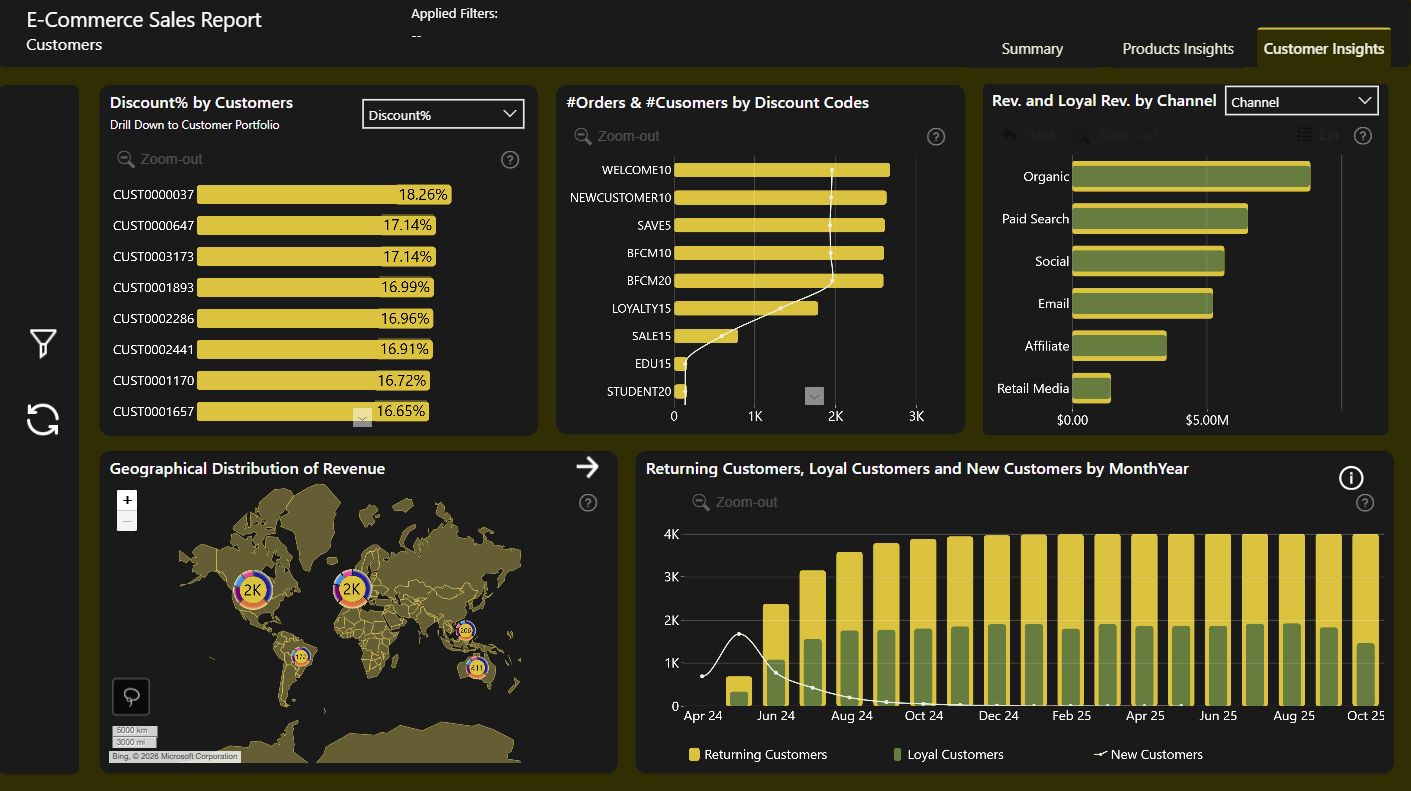Zoom in map with plus button

point(127,500)
